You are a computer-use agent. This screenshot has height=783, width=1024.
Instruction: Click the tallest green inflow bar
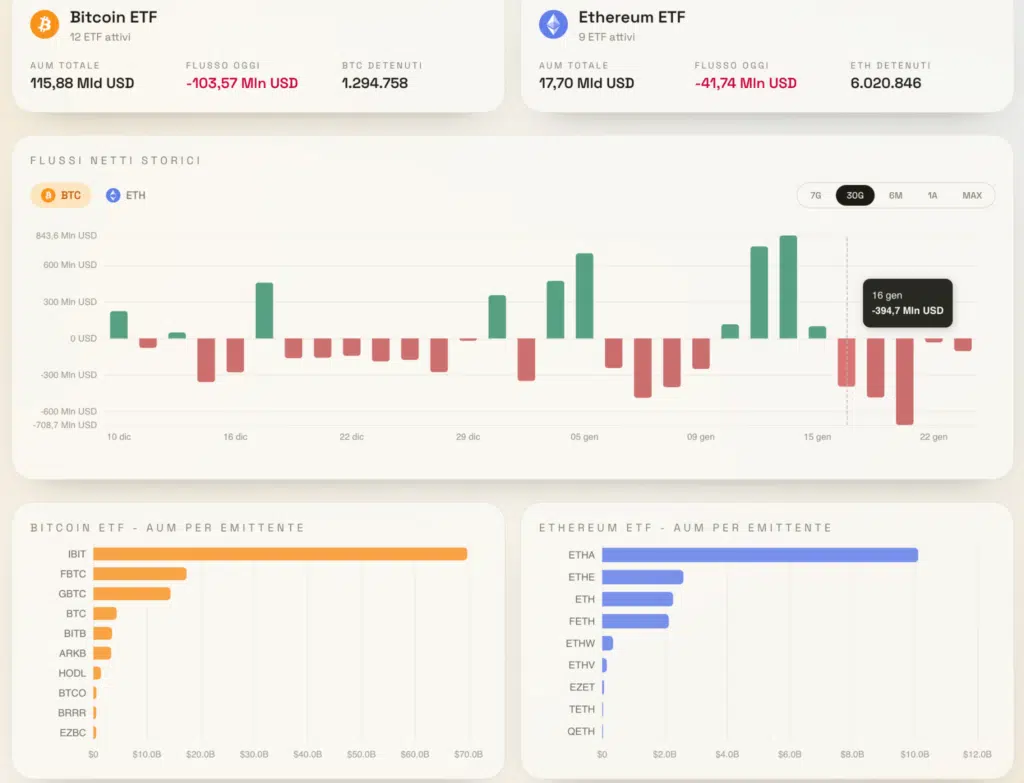788,287
